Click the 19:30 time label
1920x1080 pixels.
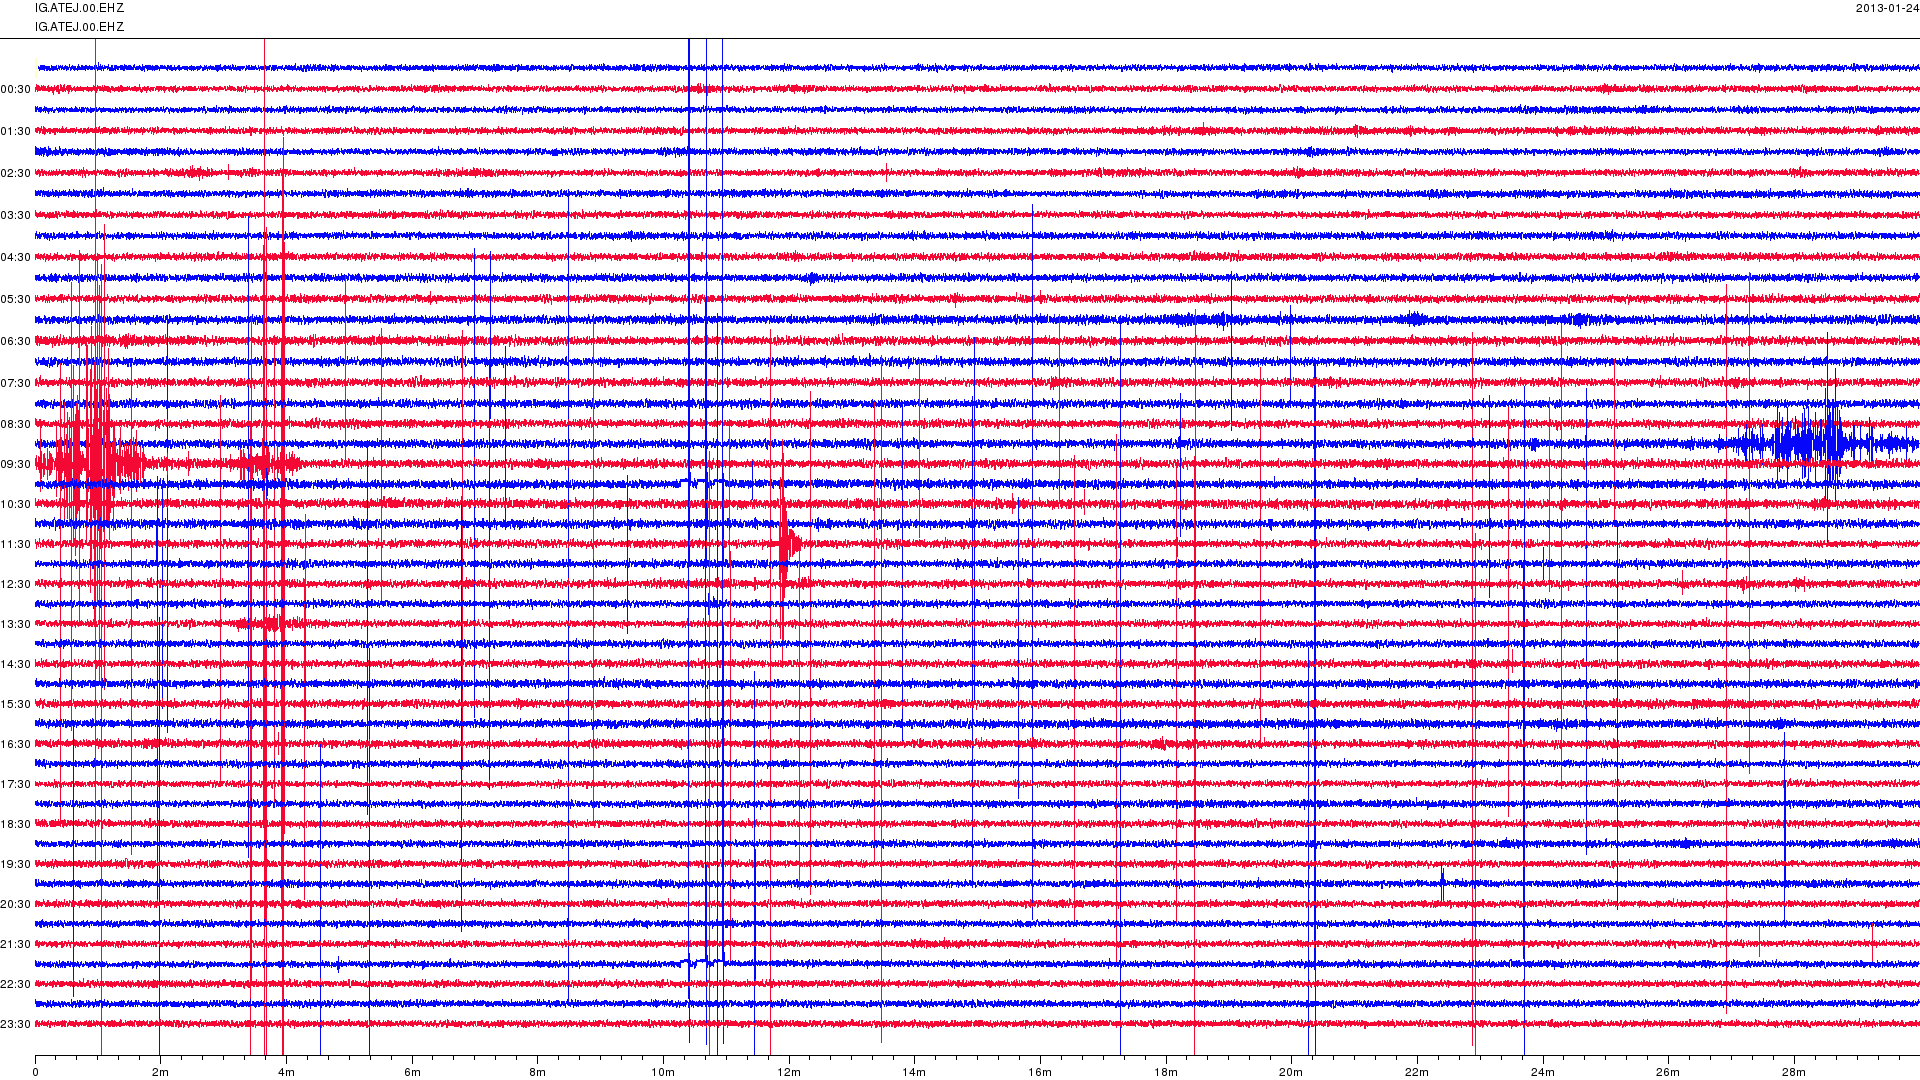point(15,865)
